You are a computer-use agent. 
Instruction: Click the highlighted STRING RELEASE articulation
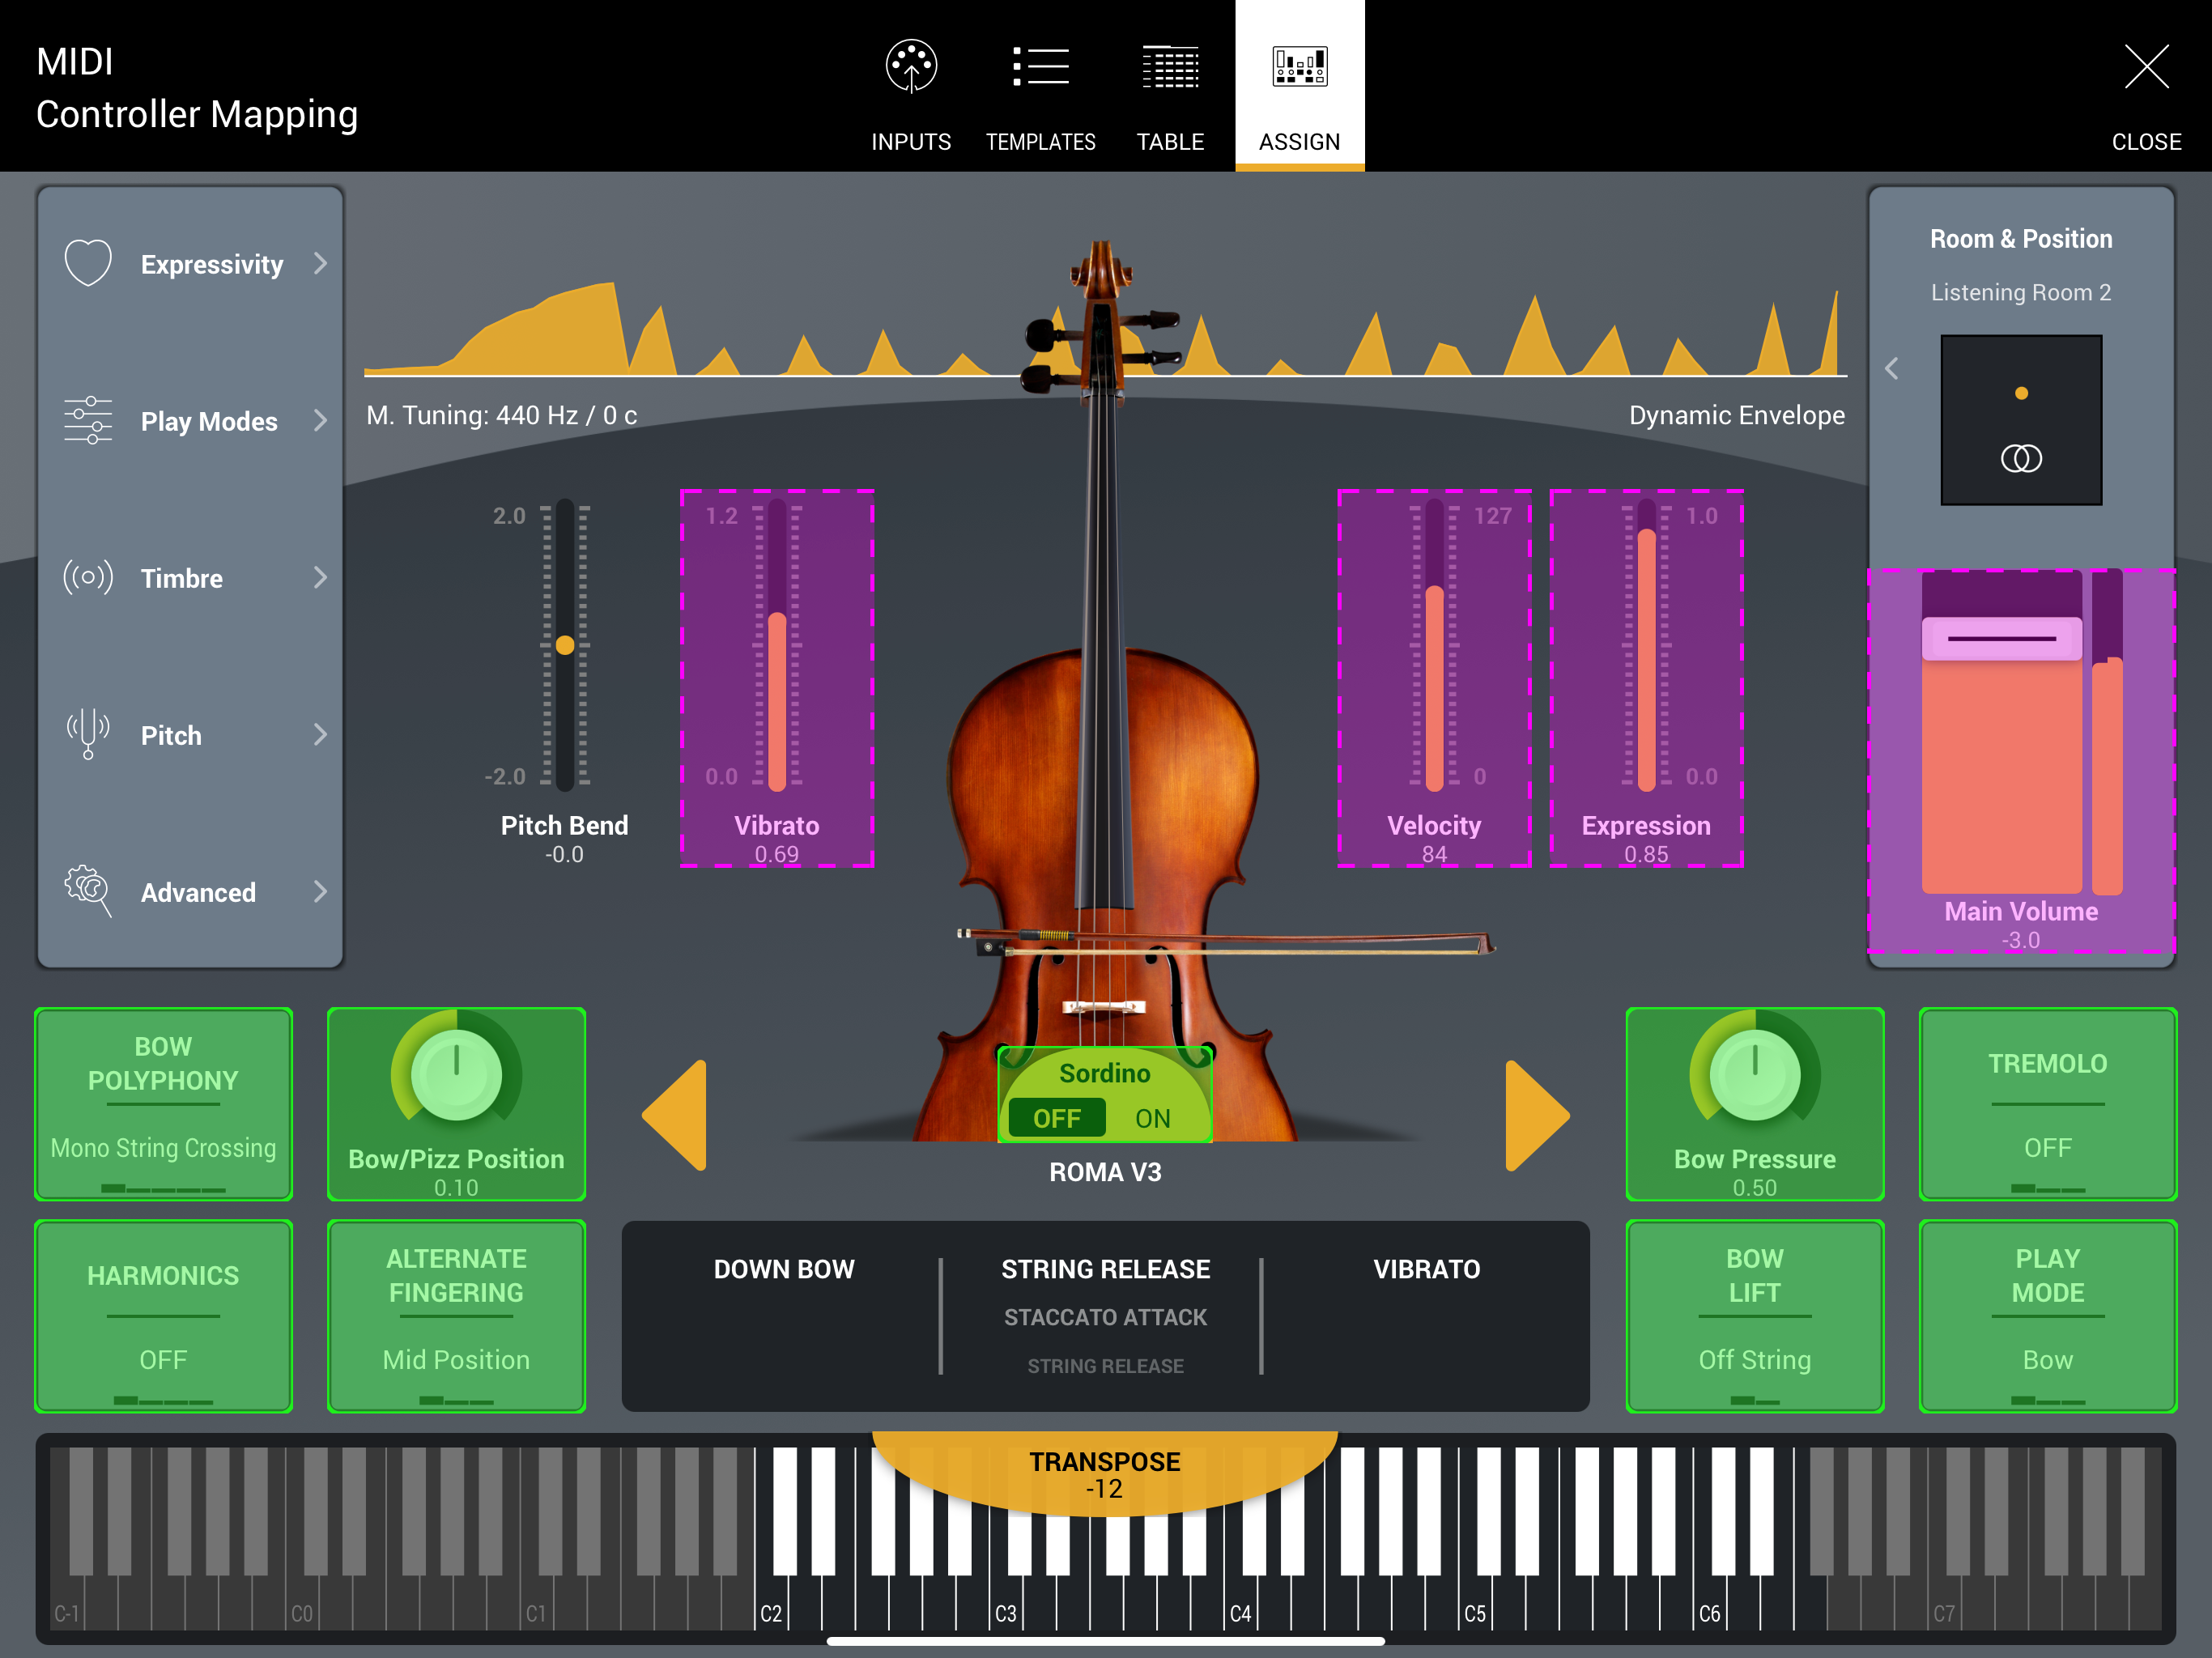click(x=1105, y=1269)
